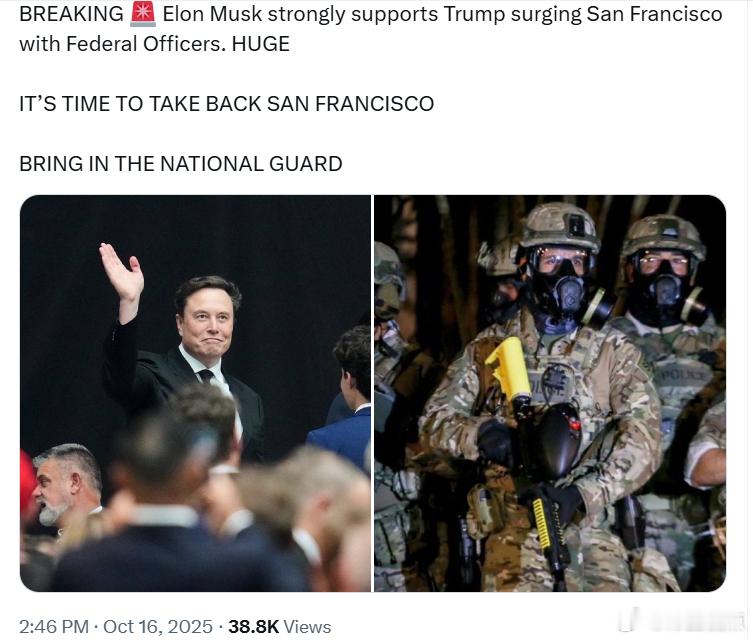
Task: Open the left photo of the man waving
Action: tap(195, 393)
